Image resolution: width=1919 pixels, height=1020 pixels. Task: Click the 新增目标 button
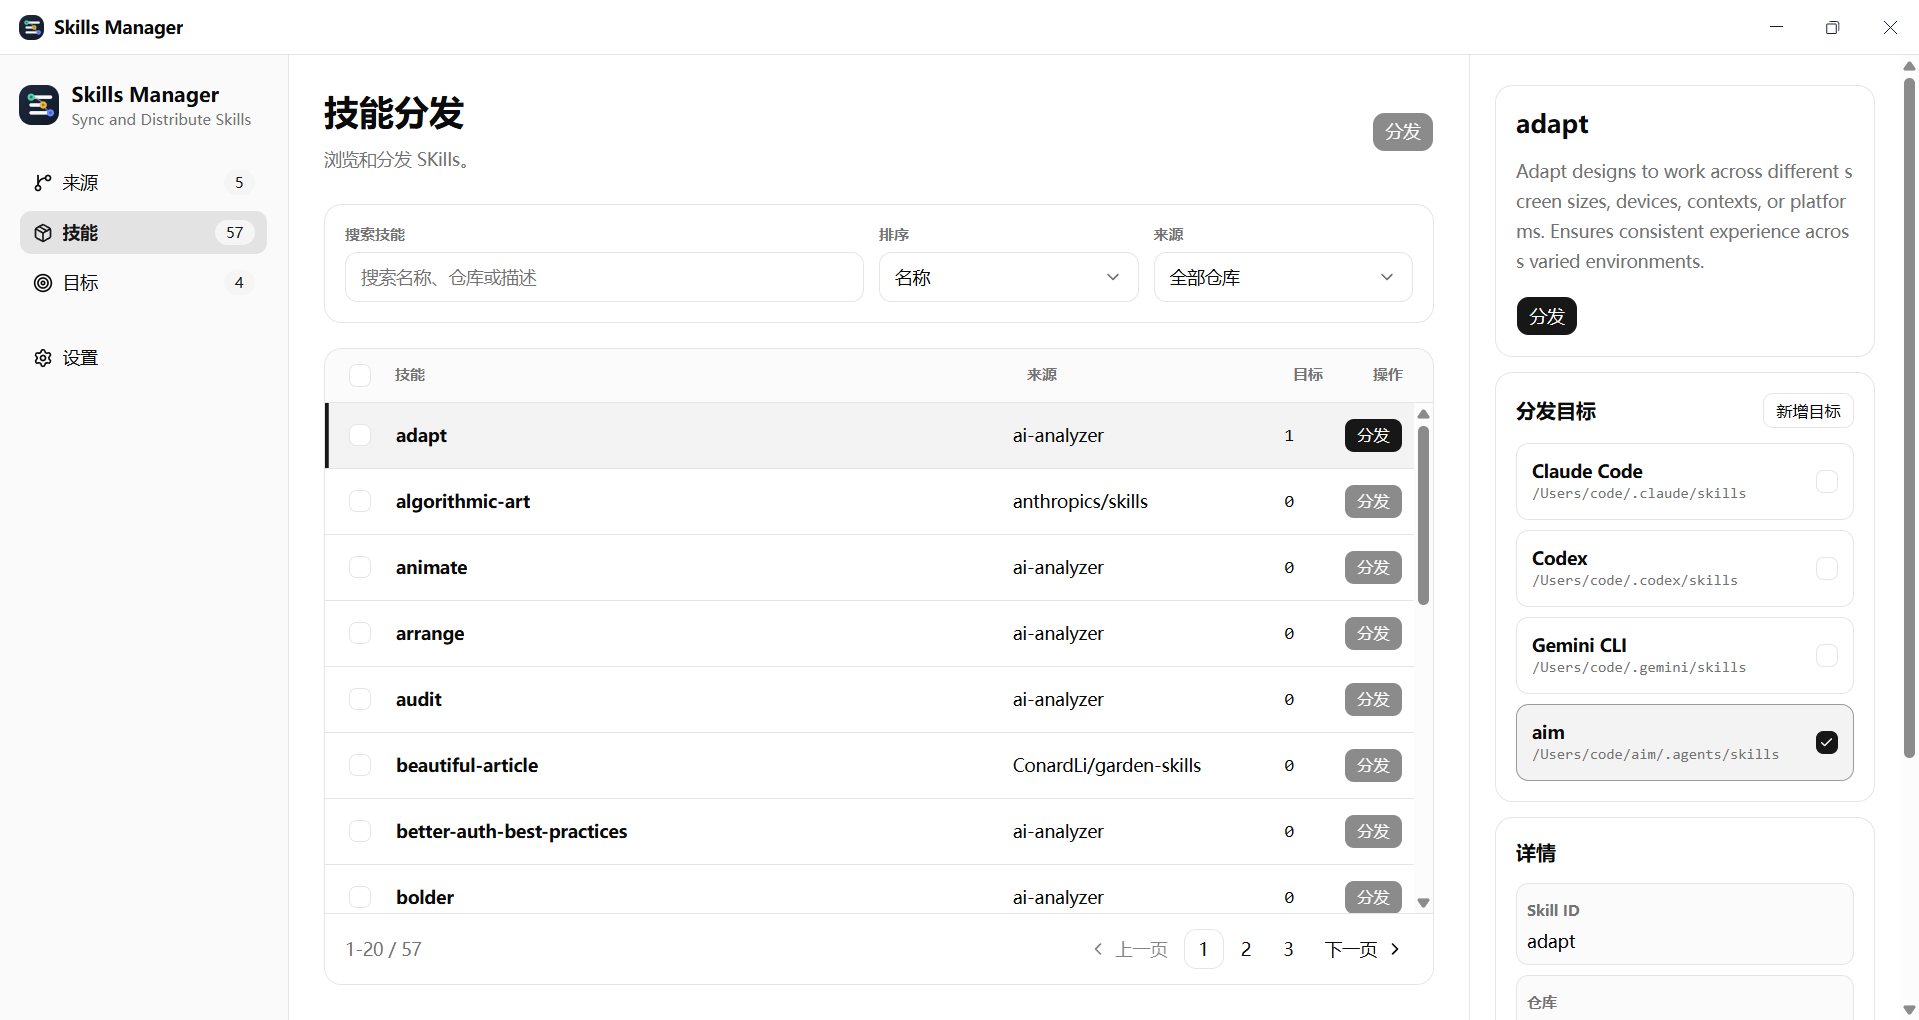(1808, 411)
